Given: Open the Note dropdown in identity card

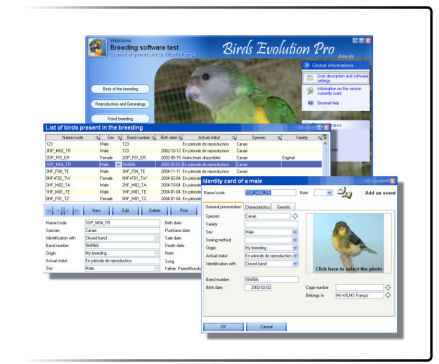Looking at the screenshot, I should tap(329, 193).
